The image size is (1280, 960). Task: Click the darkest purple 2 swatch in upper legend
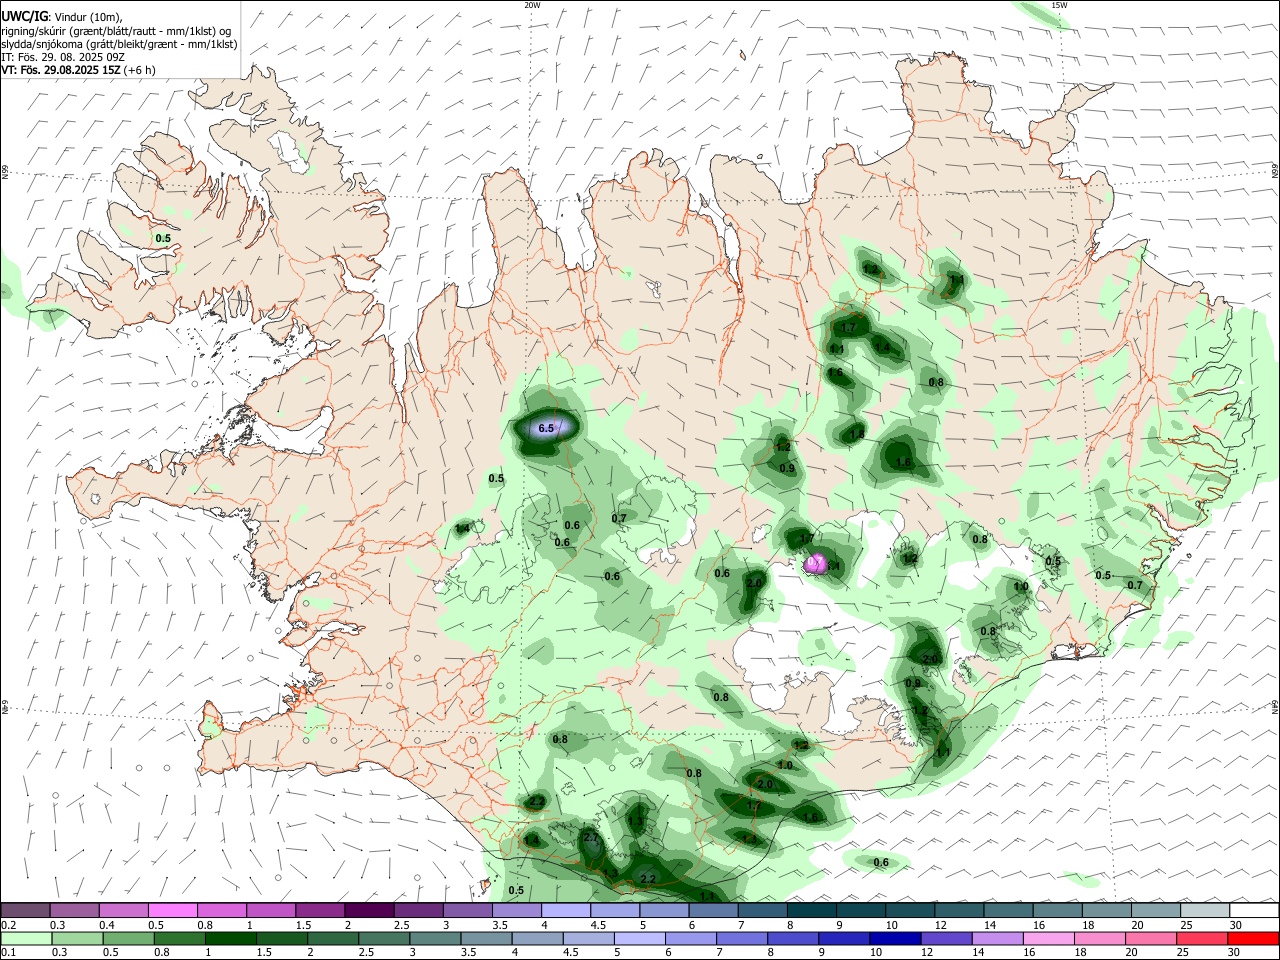click(x=369, y=910)
